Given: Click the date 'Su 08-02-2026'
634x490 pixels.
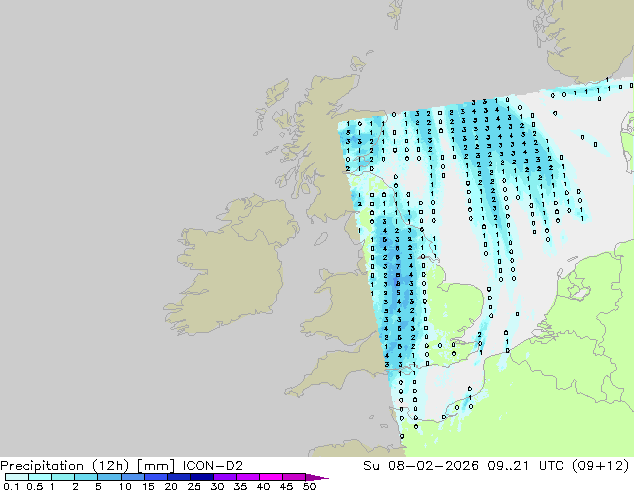Looking at the screenshot, I should 421,466.
